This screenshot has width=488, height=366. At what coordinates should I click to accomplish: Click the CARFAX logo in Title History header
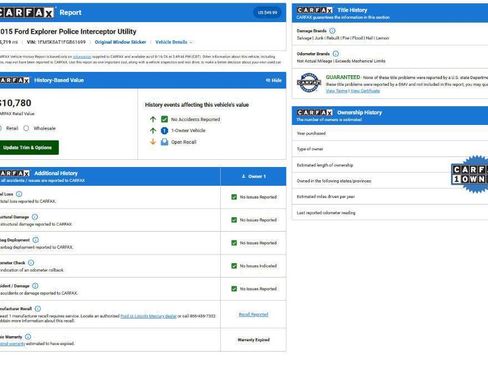(315, 10)
